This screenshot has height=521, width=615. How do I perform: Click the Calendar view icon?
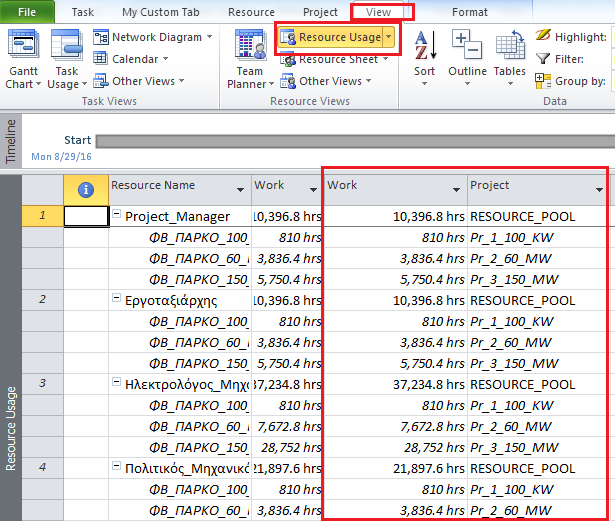click(100, 58)
